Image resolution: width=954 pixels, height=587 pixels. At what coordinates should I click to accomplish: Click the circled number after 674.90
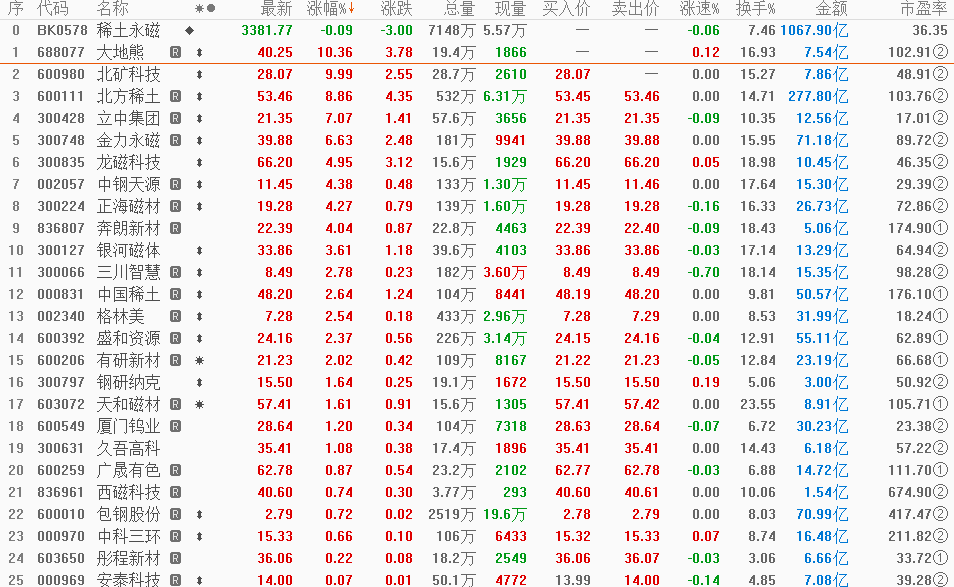point(940,492)
